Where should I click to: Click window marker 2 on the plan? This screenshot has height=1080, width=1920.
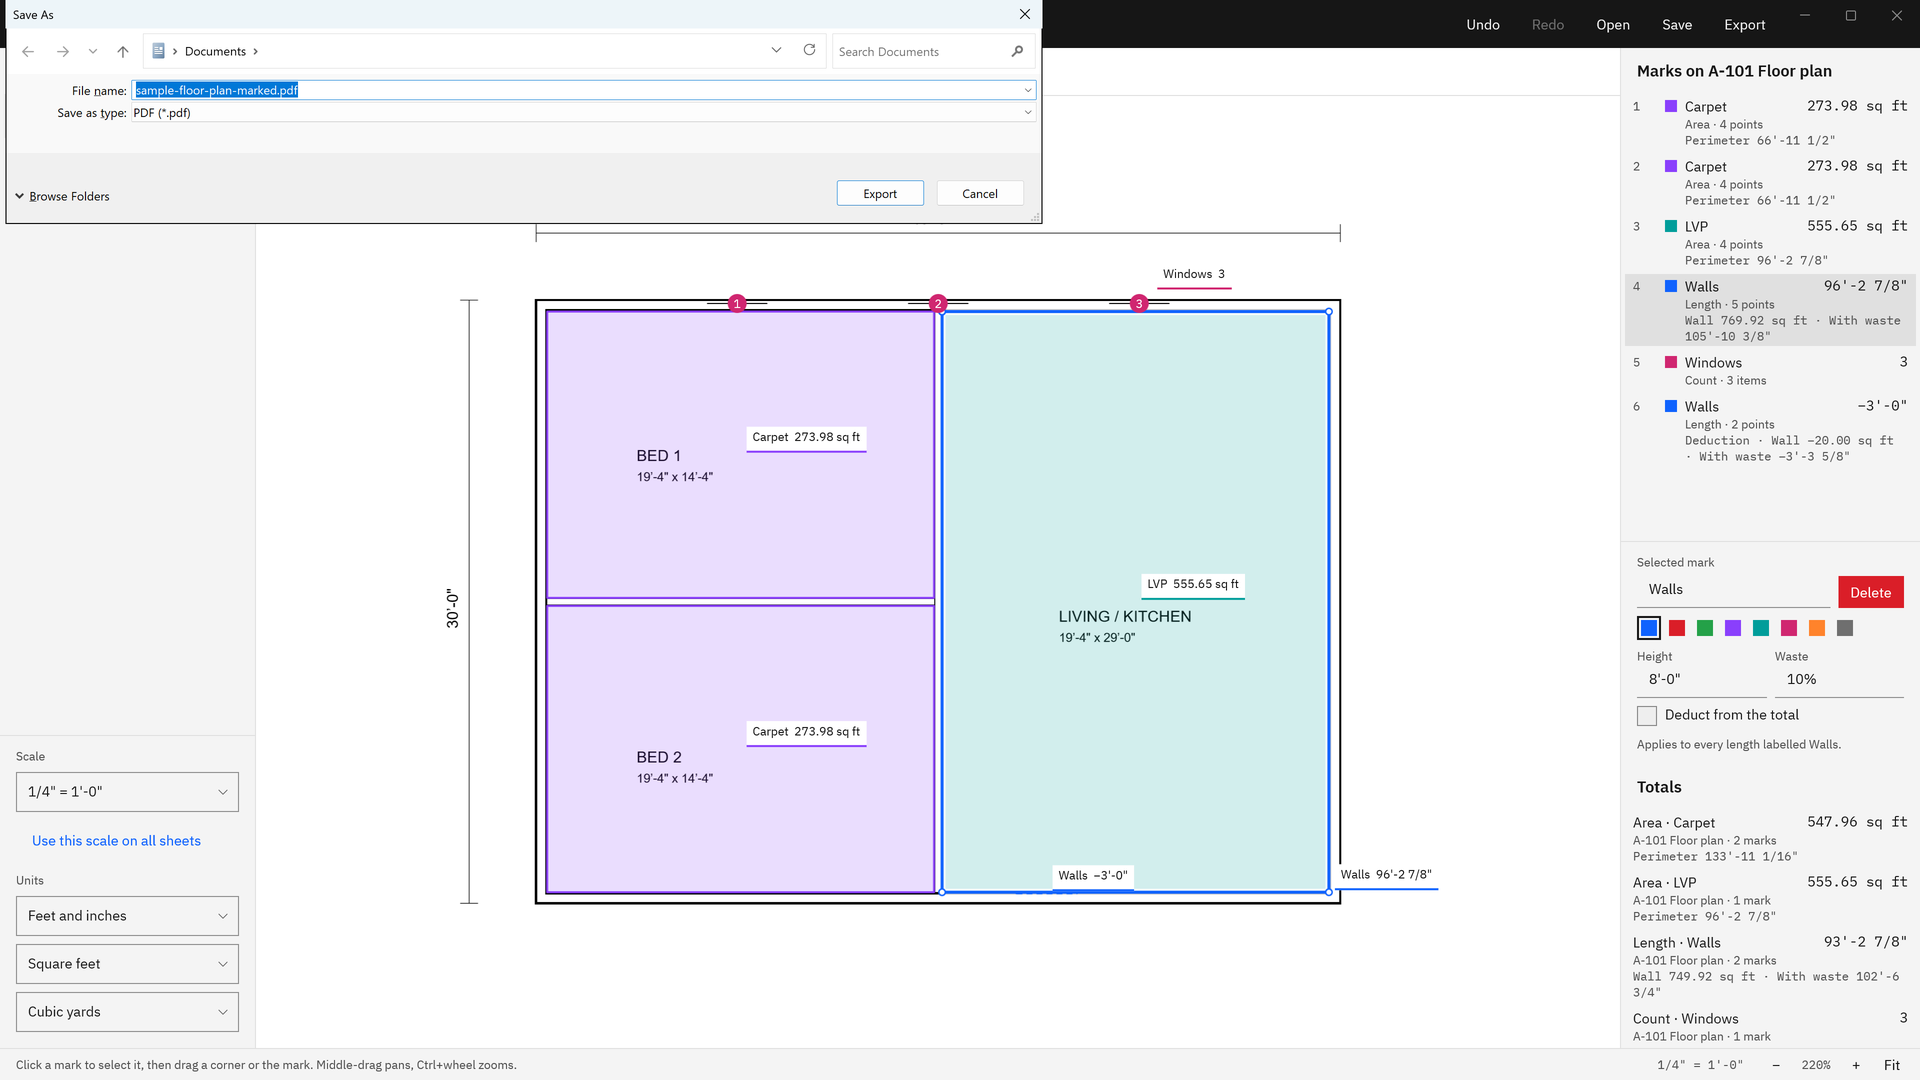coord(938,303)
